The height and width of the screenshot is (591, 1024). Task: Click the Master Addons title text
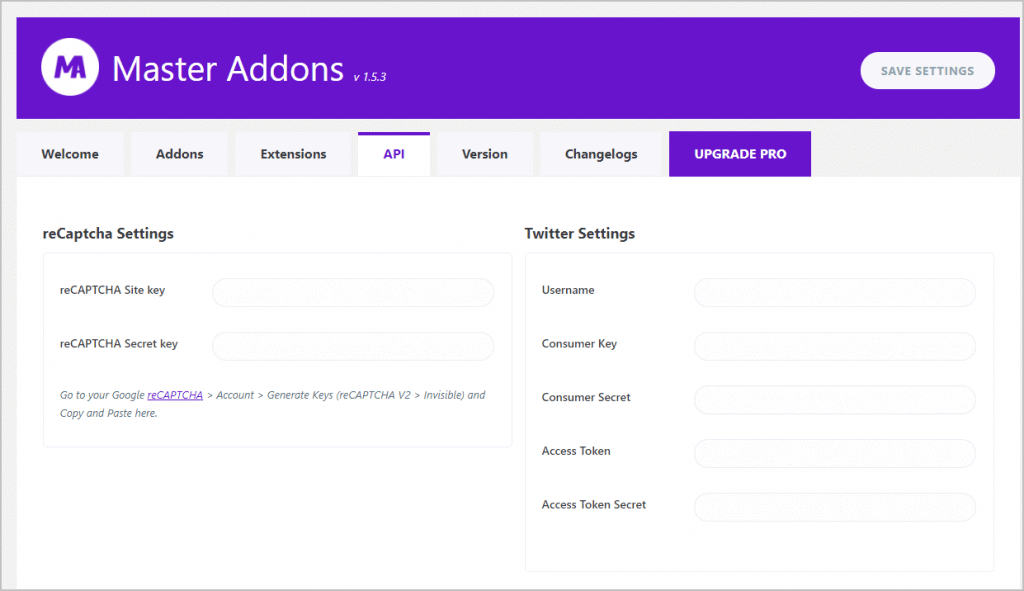point(228,69)
